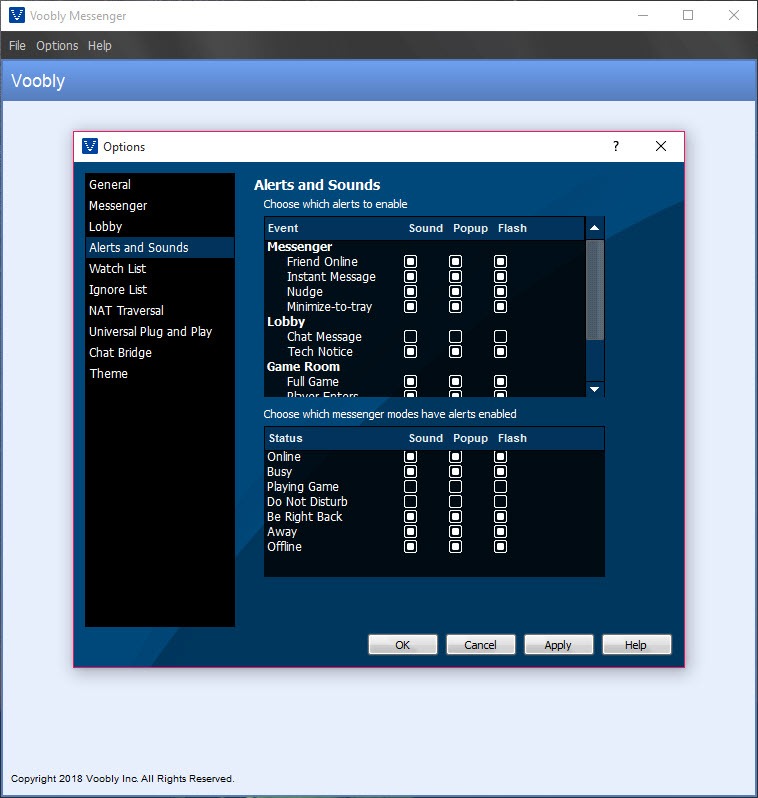The image size is (758, 798).
Task: Click the Voobly icon in Options dialog title
Action: click(90, 146)
